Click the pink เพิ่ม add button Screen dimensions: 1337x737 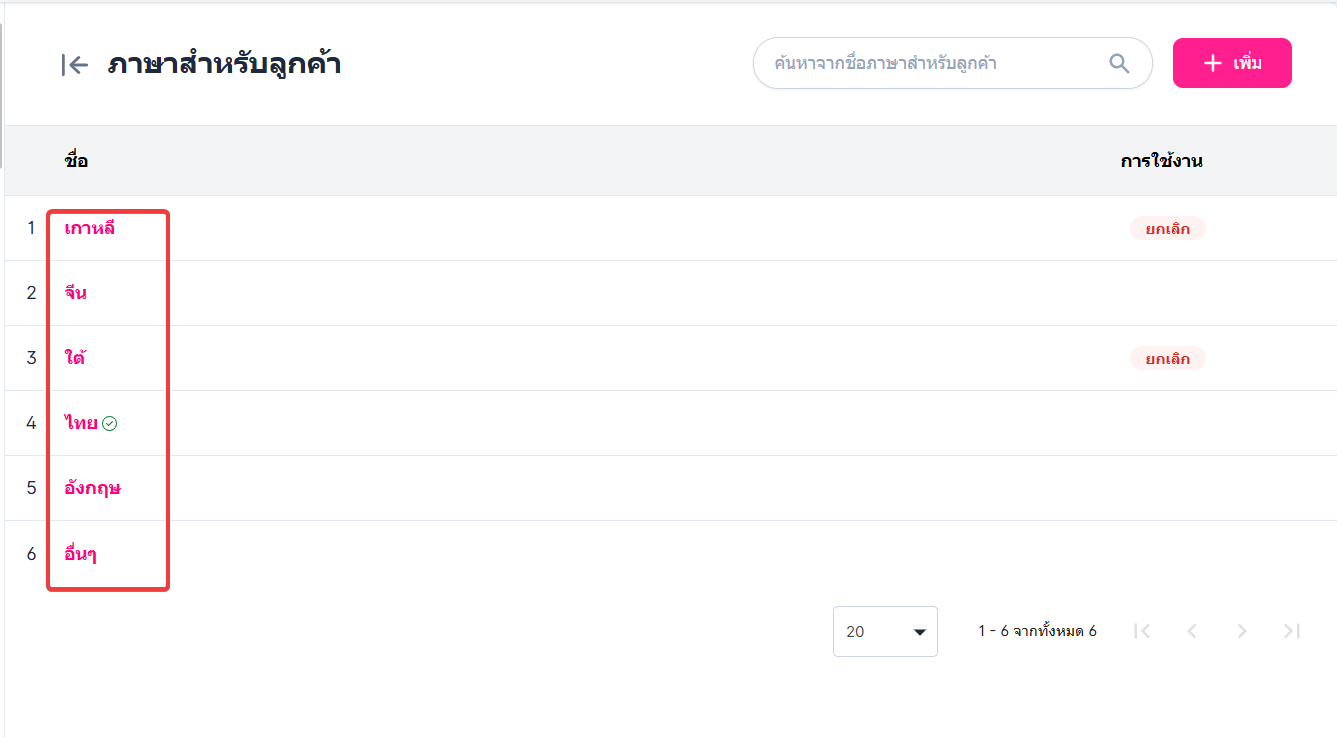pos(1232,63)
